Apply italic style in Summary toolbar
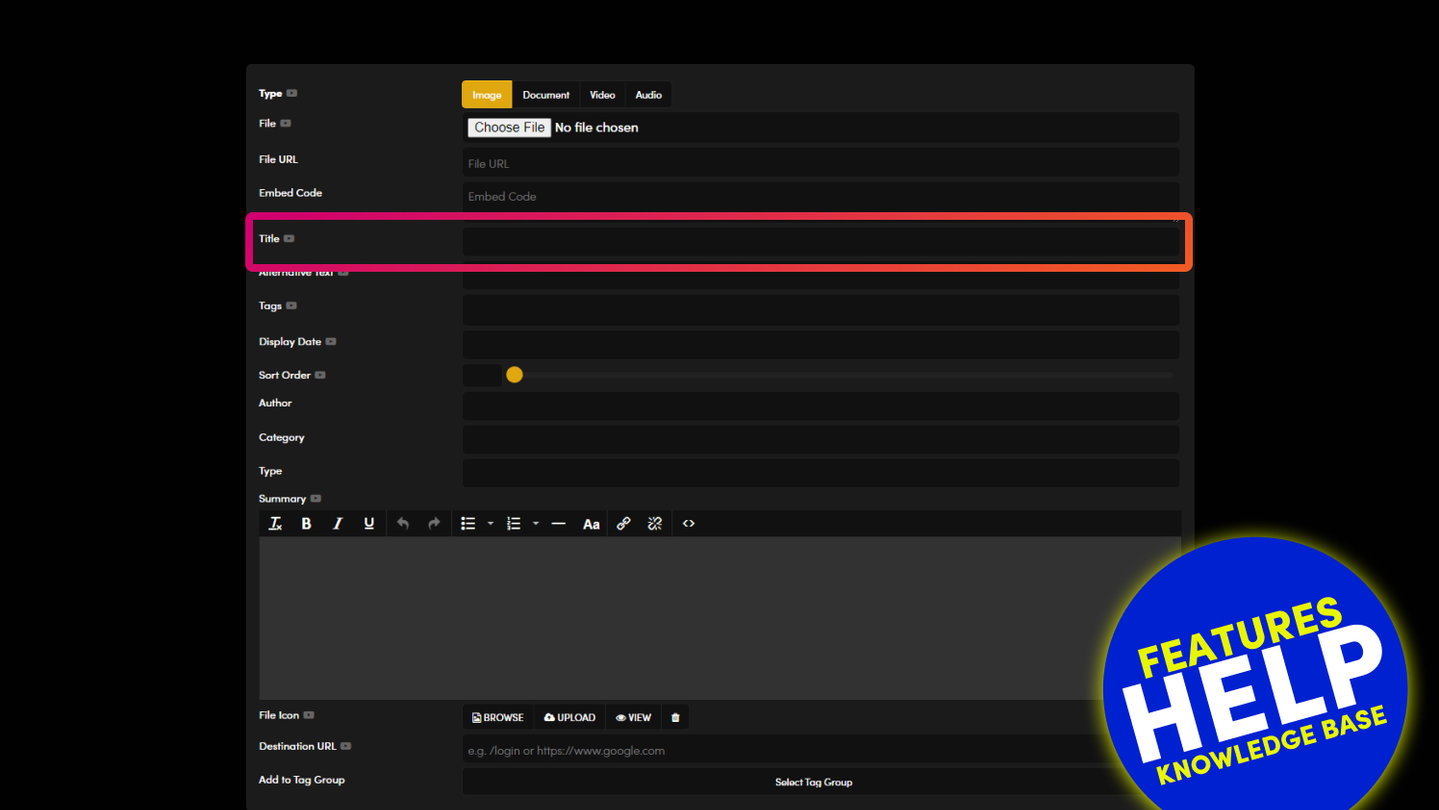The image size is (1439, 810). click(x=338, y=524)
